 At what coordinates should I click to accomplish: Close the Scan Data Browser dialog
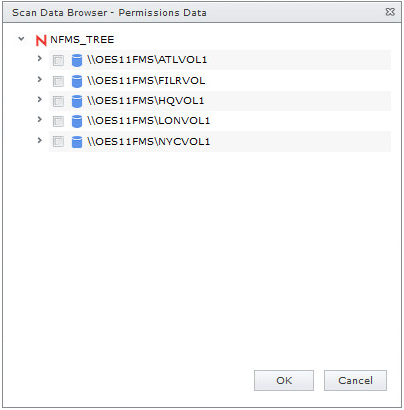point(390,12)
